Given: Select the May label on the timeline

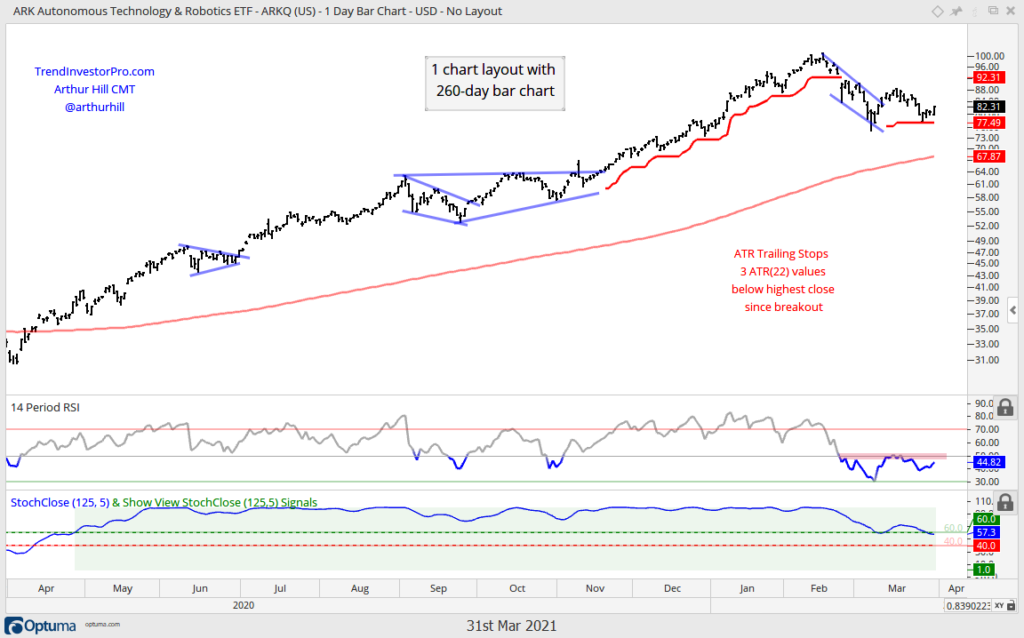Looking at the screenshot, I should [x=121, y=588].
